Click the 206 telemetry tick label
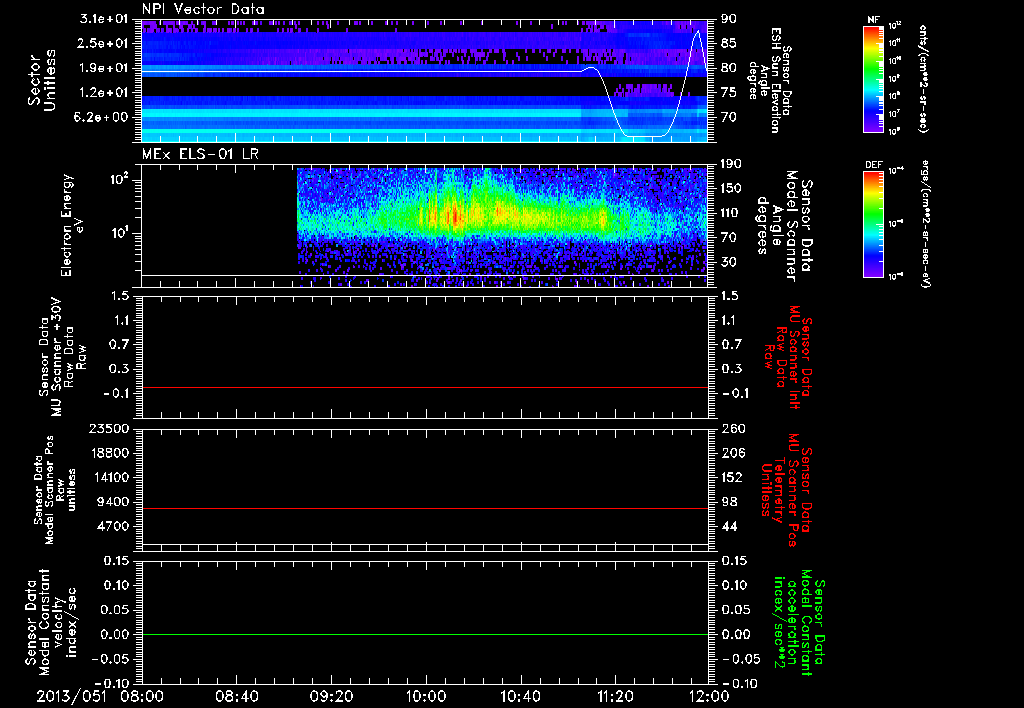The image size is (1024, 708). pos(732,453)
